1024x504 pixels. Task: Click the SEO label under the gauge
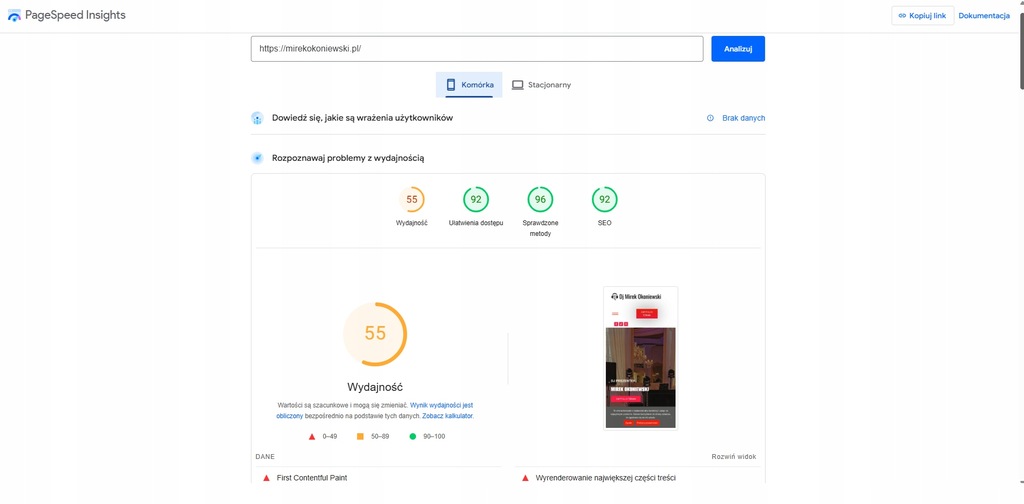click(605, 223)
